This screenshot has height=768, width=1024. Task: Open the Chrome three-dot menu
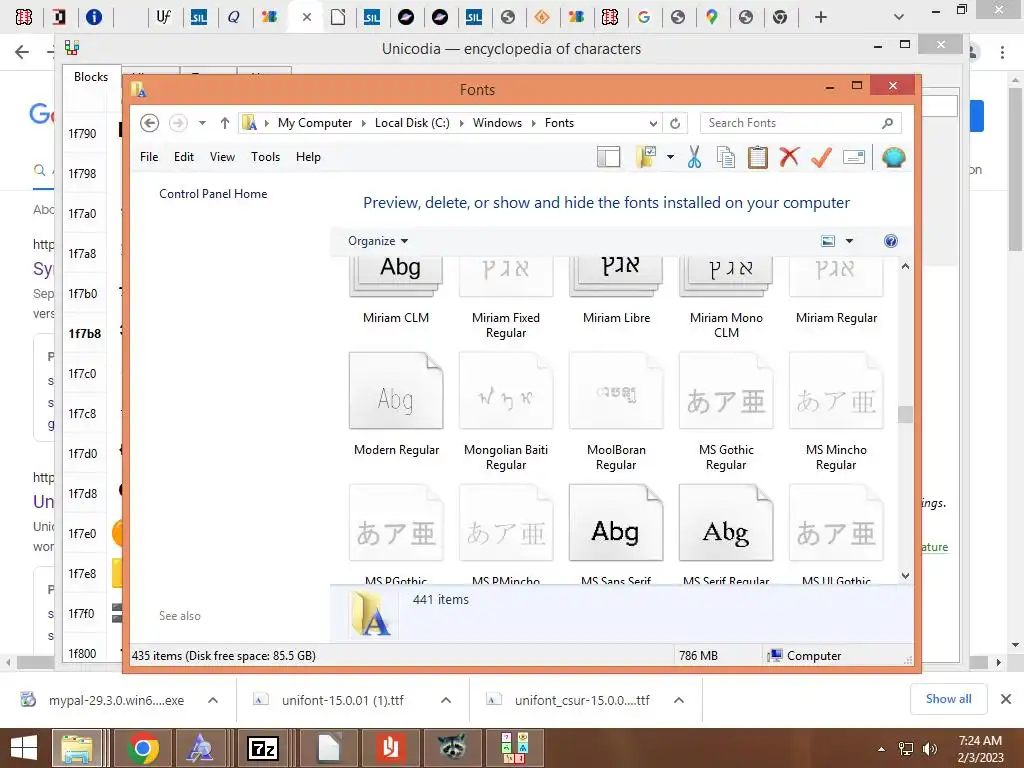(1002, 52)
